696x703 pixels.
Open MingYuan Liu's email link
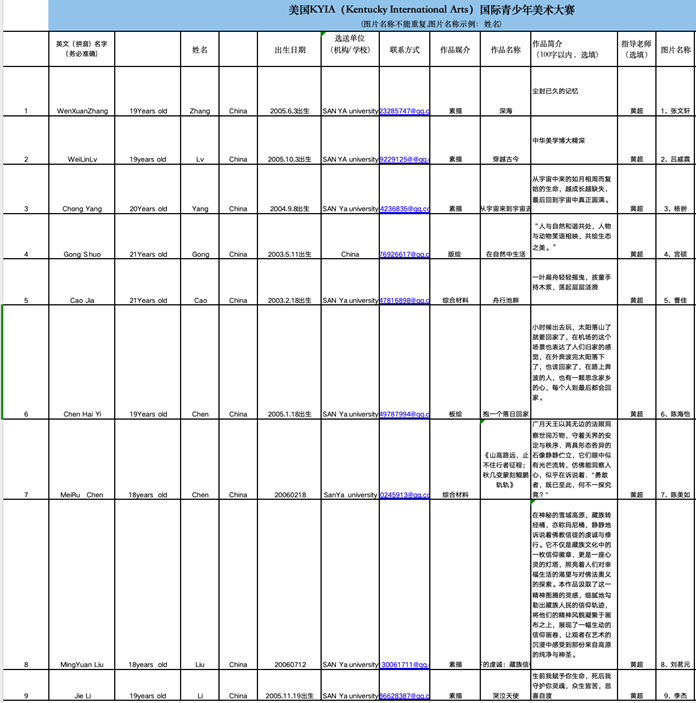[404, 664]
